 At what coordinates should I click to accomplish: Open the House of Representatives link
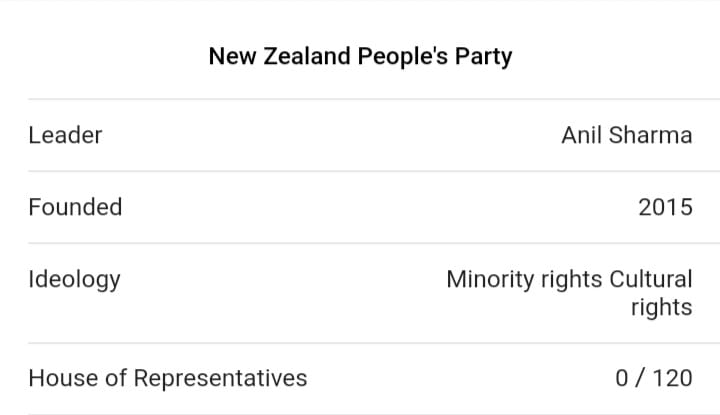click(167, 378)
